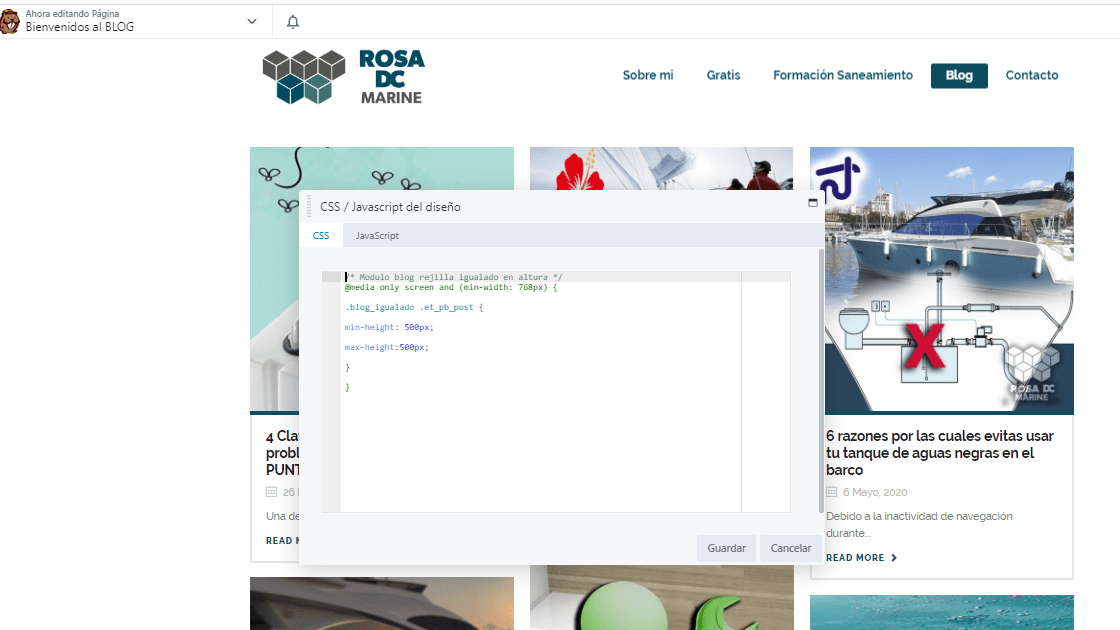The height and width of the screenshot is (630, 1120).
Task: Open the green wrench post thumbnail
Action: click(661, 598)
